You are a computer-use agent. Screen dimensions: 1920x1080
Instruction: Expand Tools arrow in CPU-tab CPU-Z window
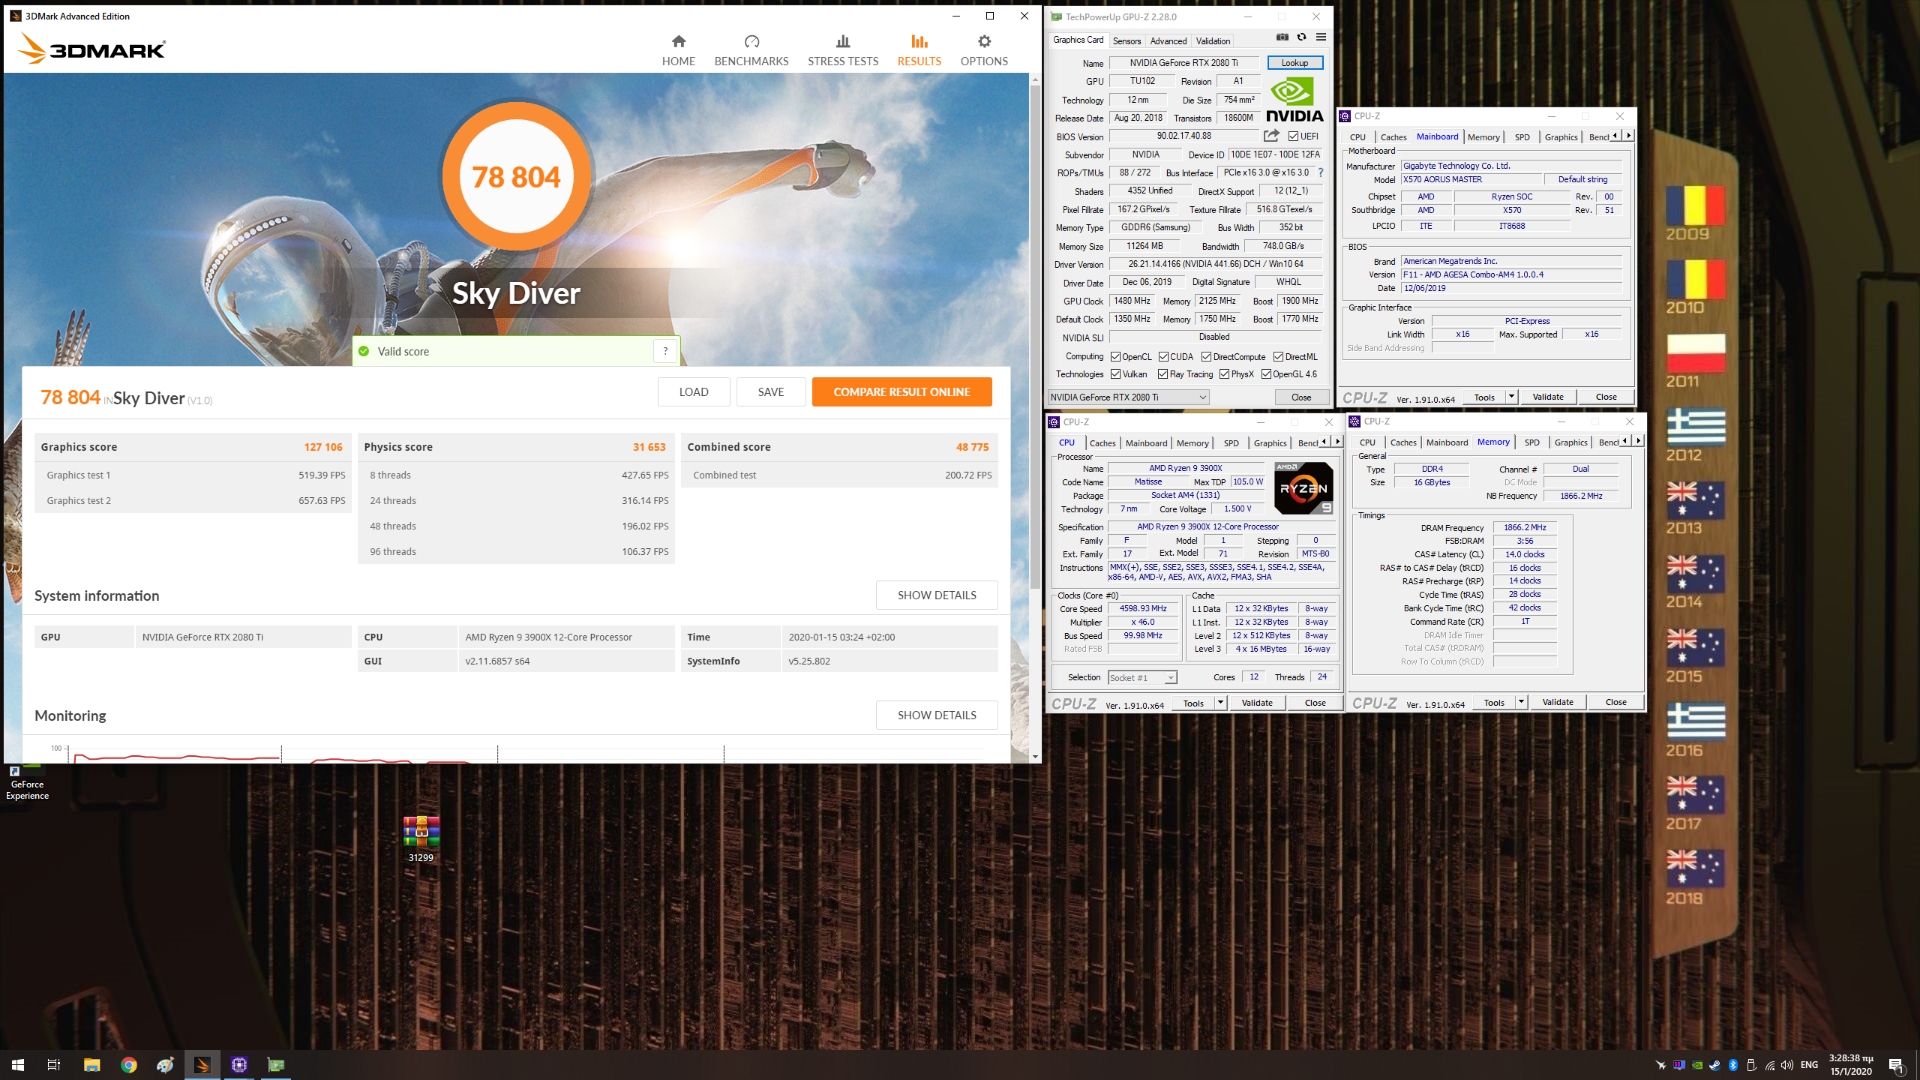[1220, 703]
